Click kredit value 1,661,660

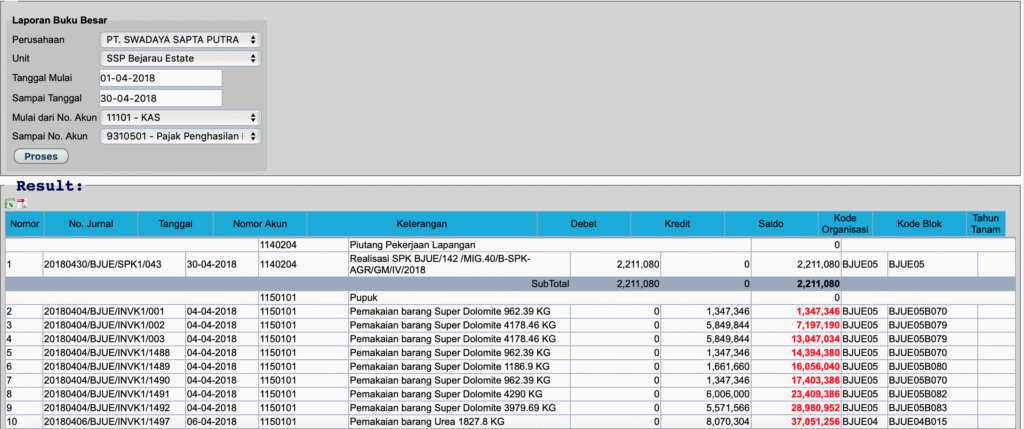click(x=728, y=366)
